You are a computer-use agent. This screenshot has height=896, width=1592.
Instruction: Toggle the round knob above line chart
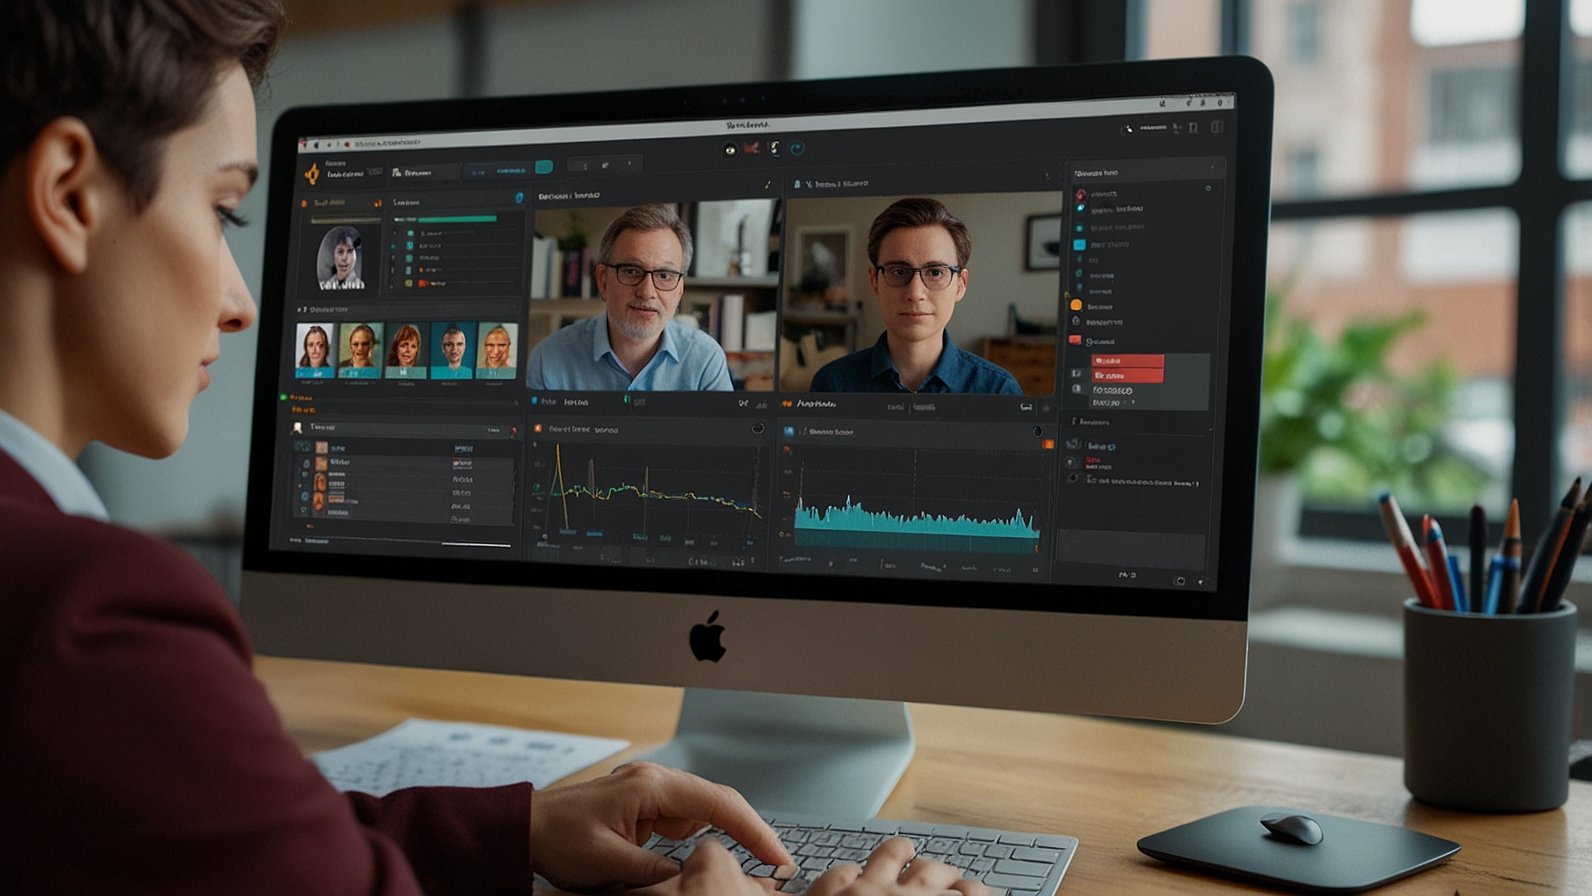pyautogui.click(x=758, y=429)
